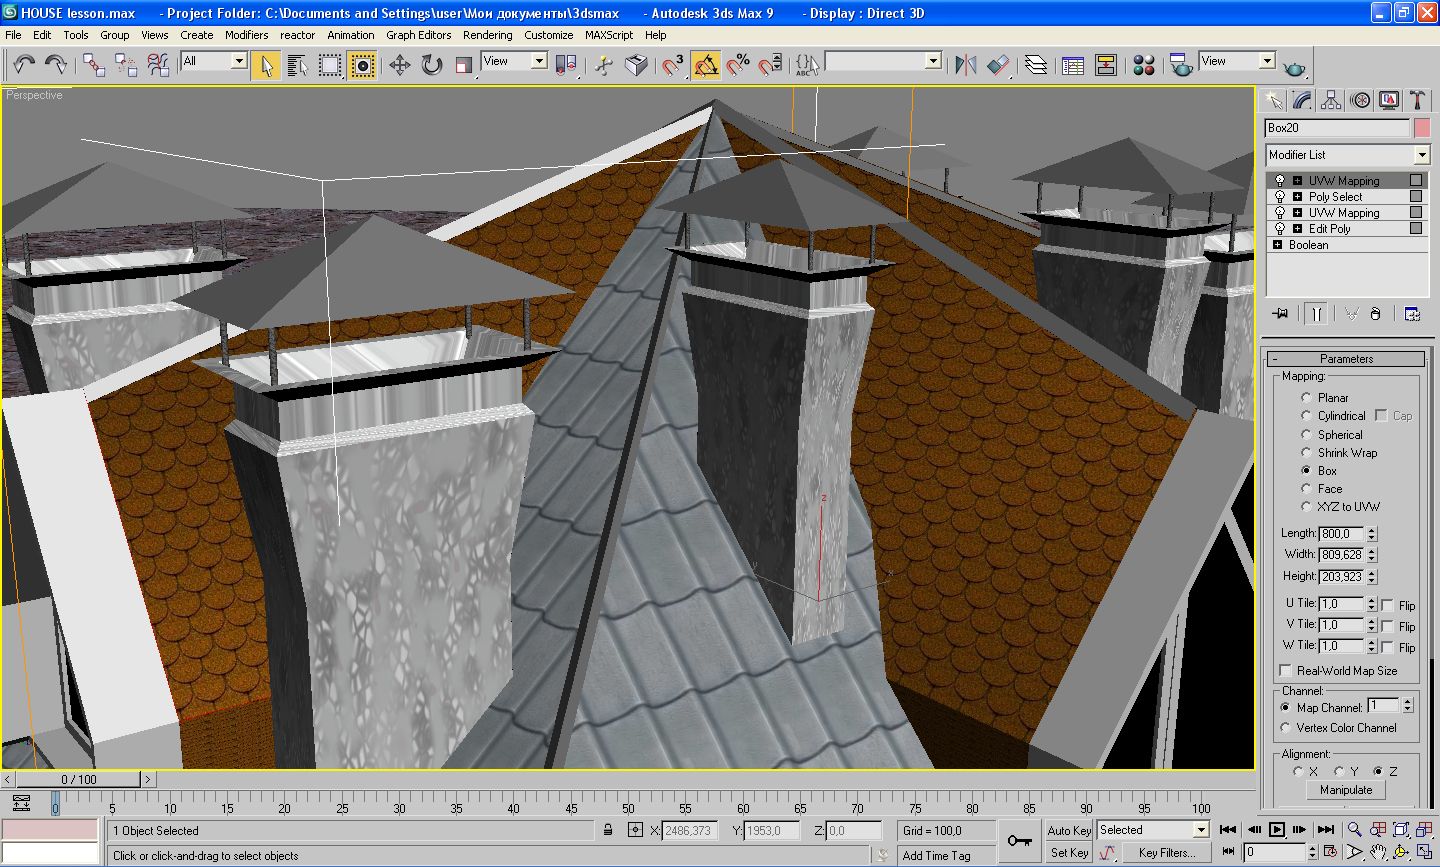
Task: Click the time slider 0 / 100 handle
Action: coord(79,779)
